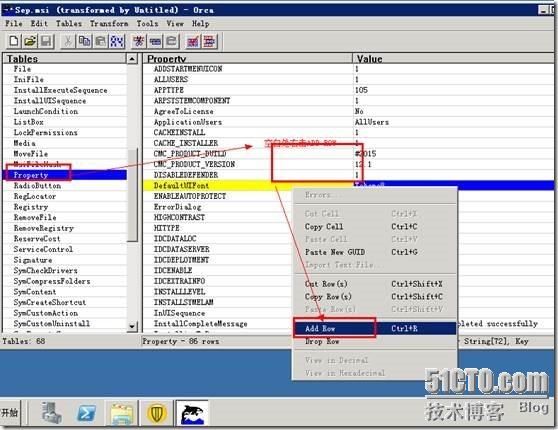Select the RemoveRegistry table
This screenshot has height=430, width=558.
[x=65, y=228]
